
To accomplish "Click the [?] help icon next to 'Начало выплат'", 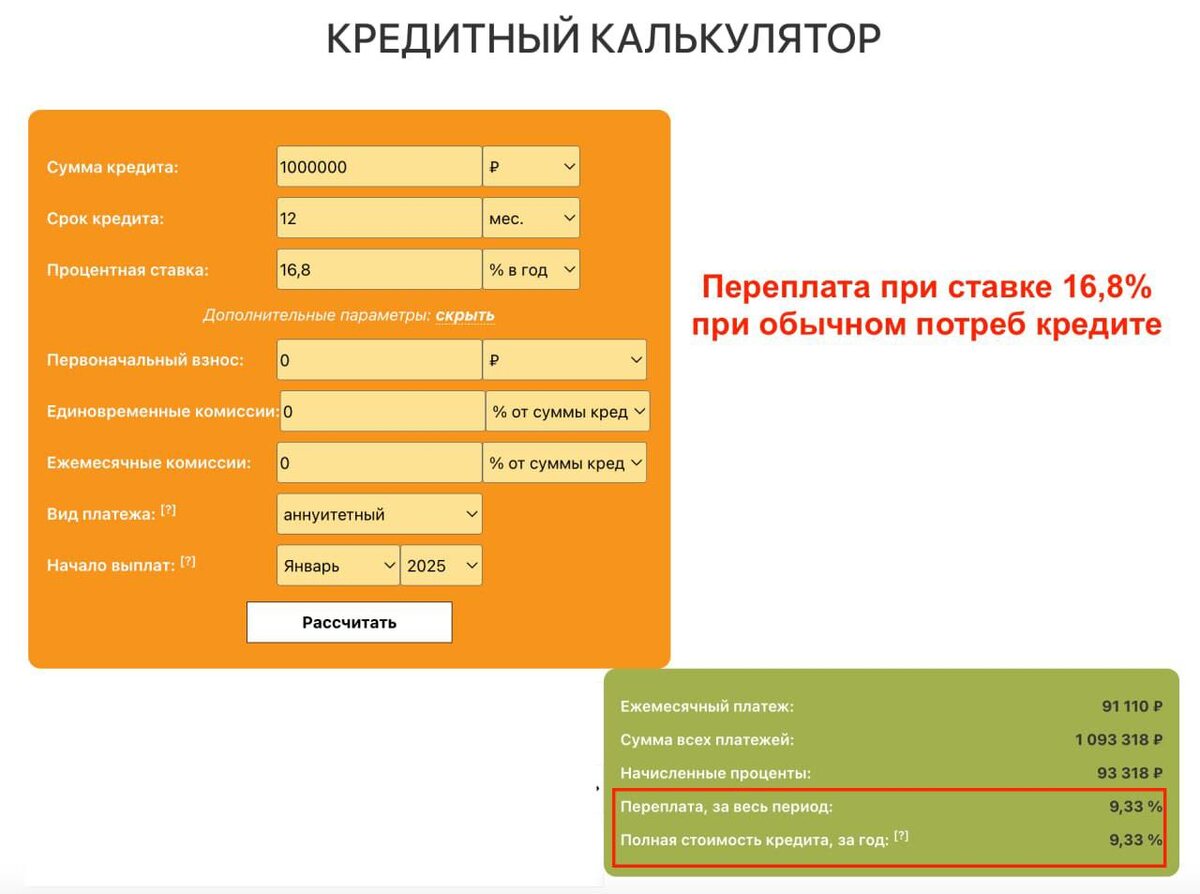I will tap(187, 562).
